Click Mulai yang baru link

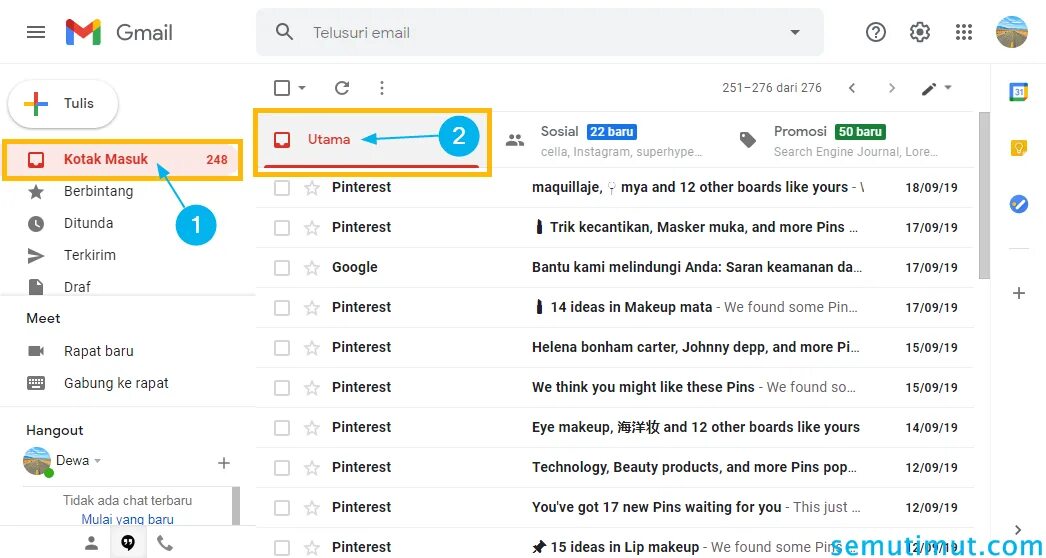pyautogui.click(x=127, y=519)
